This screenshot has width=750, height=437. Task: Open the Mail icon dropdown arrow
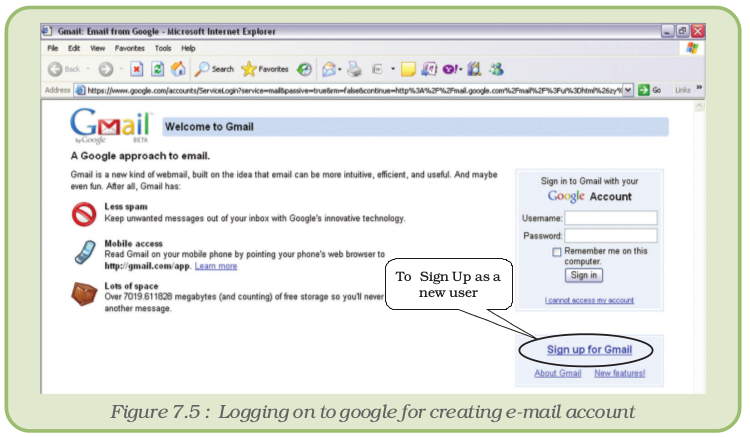[x=340, y=69]
